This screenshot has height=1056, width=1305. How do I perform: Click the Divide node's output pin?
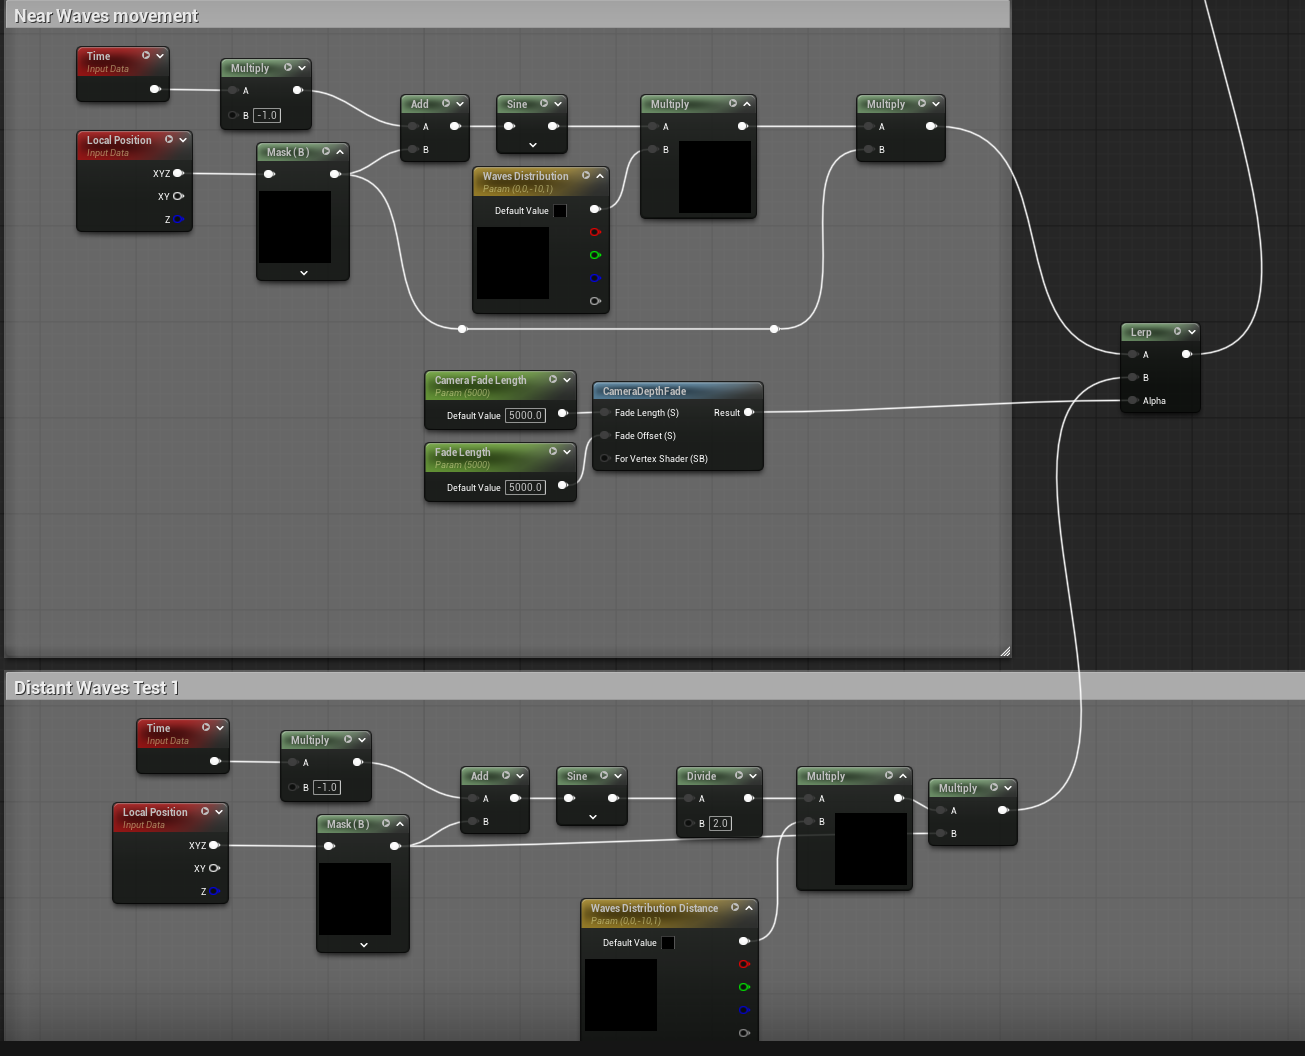pos(749,798)
